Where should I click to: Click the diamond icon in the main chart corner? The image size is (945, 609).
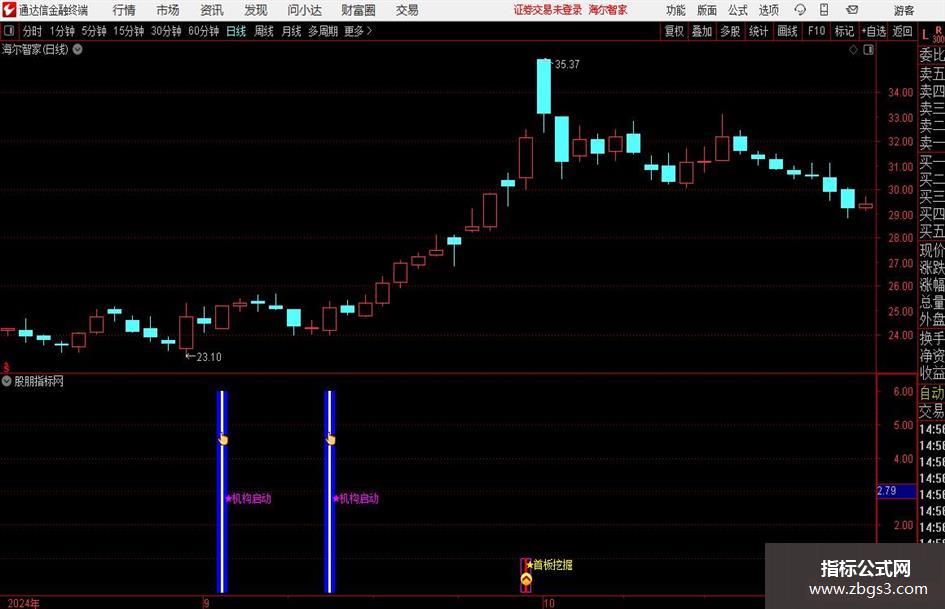point(853,50)
